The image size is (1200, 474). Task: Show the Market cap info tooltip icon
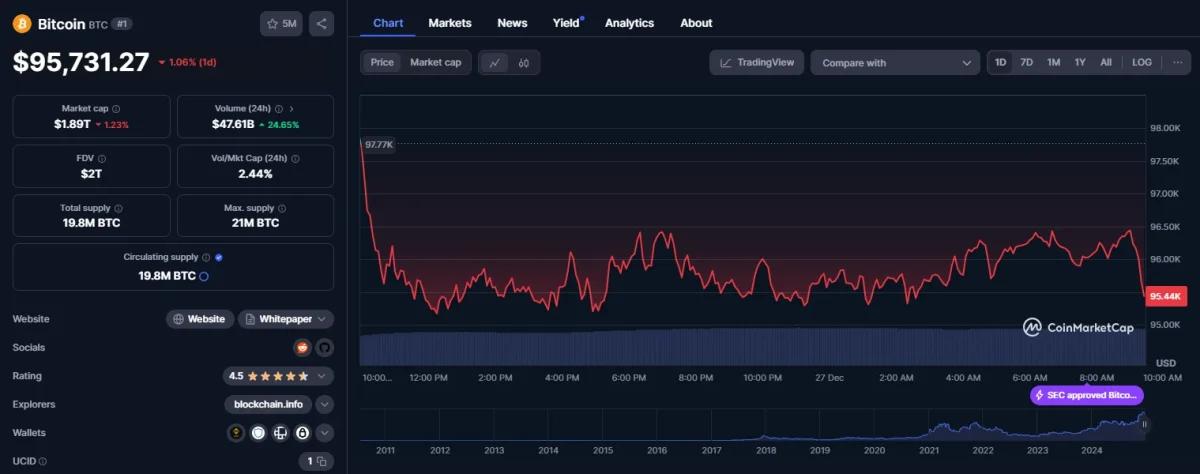coord(116,109)
